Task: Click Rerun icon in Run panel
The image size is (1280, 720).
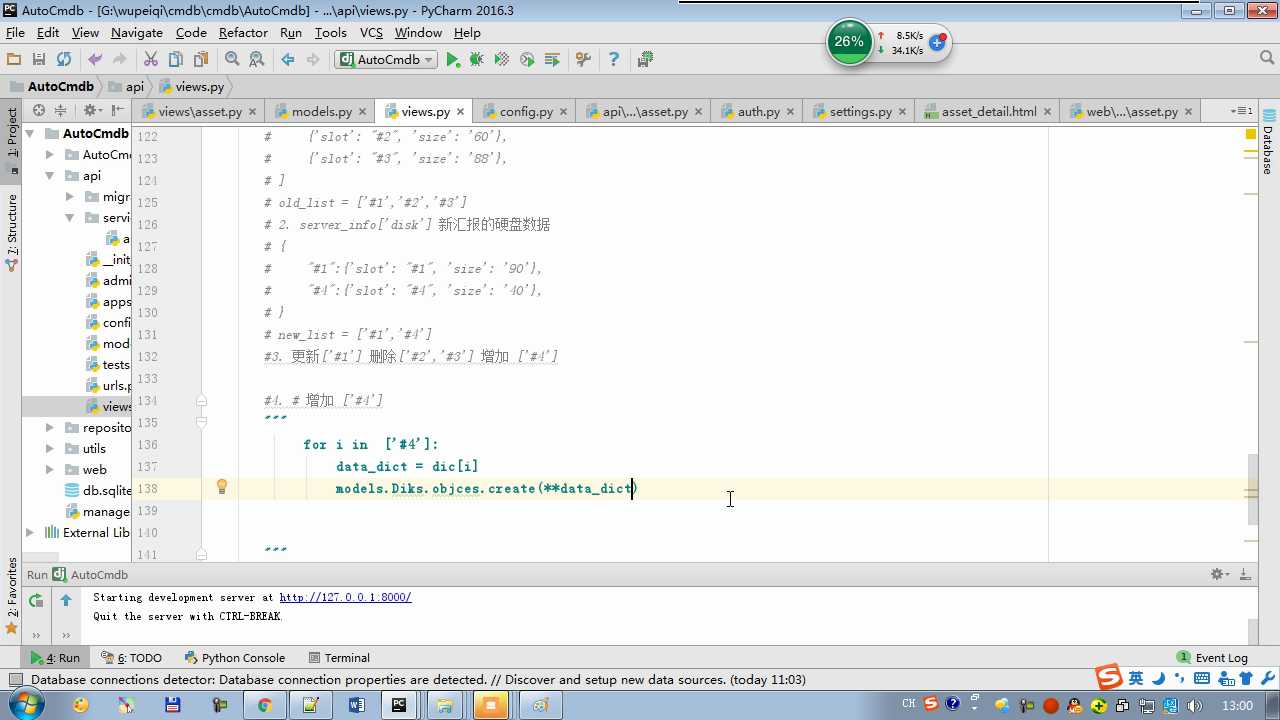Action: [36, 600]
